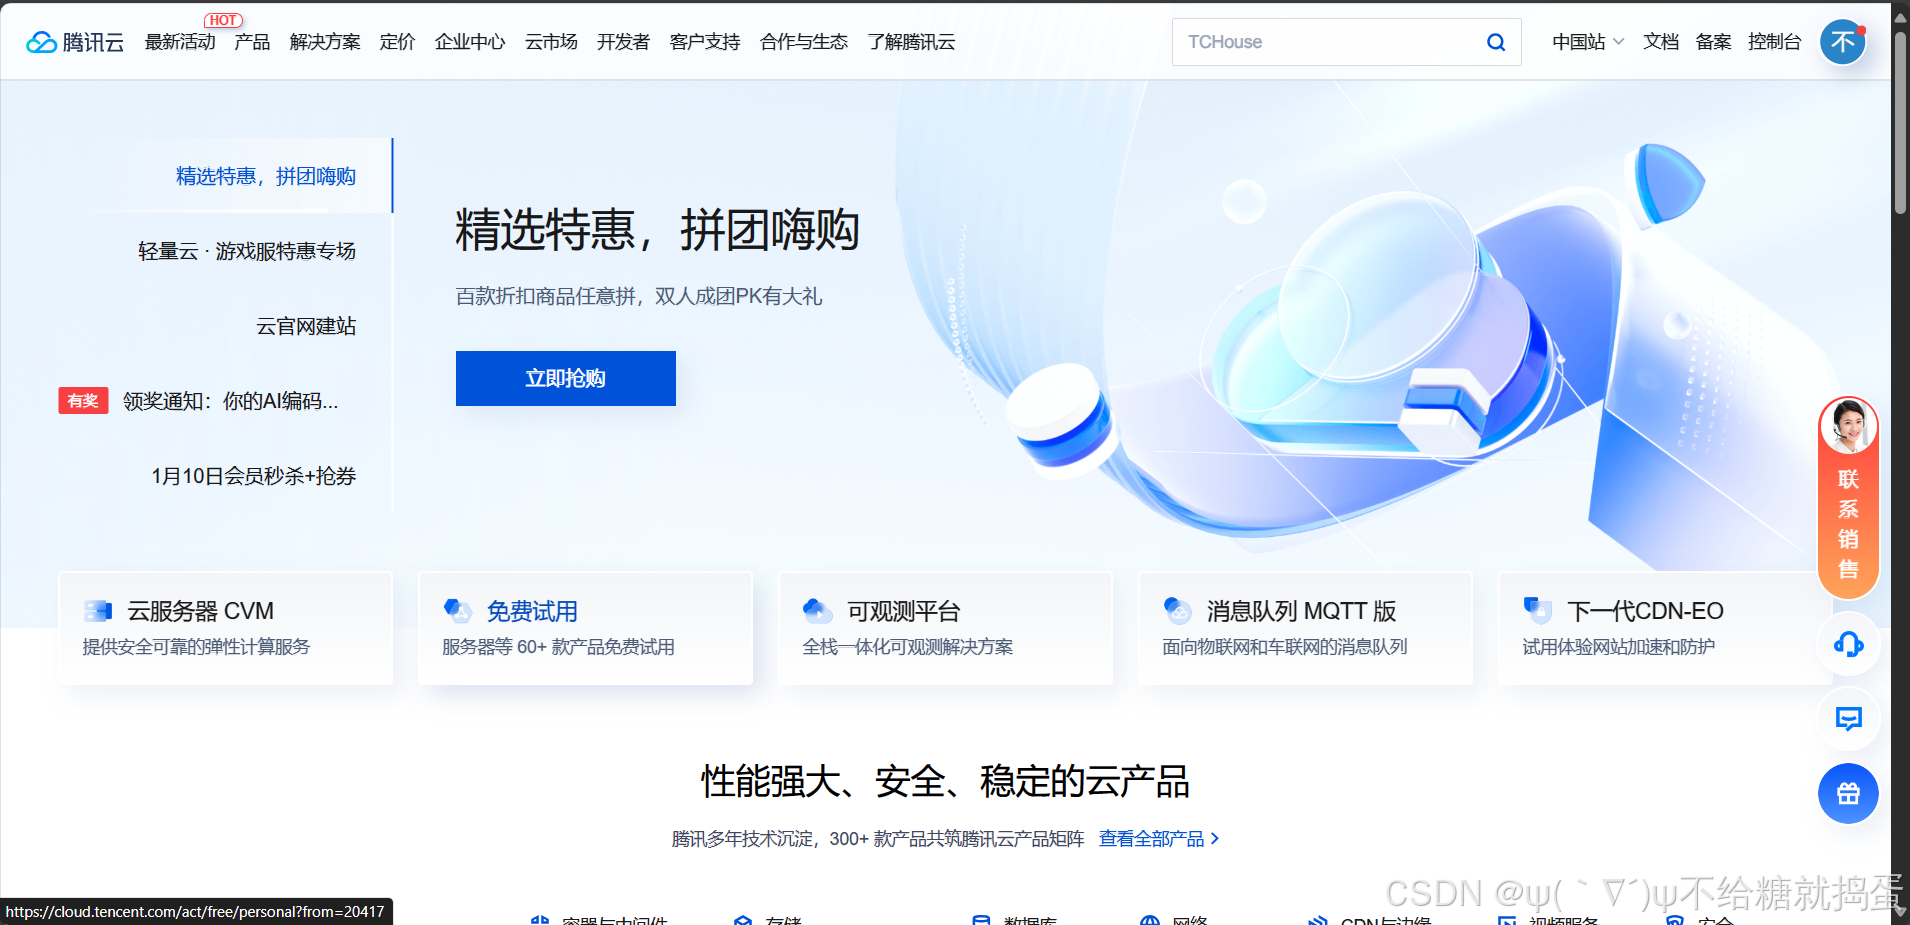Open the 下一代CDN-EO card title
The height and width of the screenshot is (925, 1910).
point(1645,611)
